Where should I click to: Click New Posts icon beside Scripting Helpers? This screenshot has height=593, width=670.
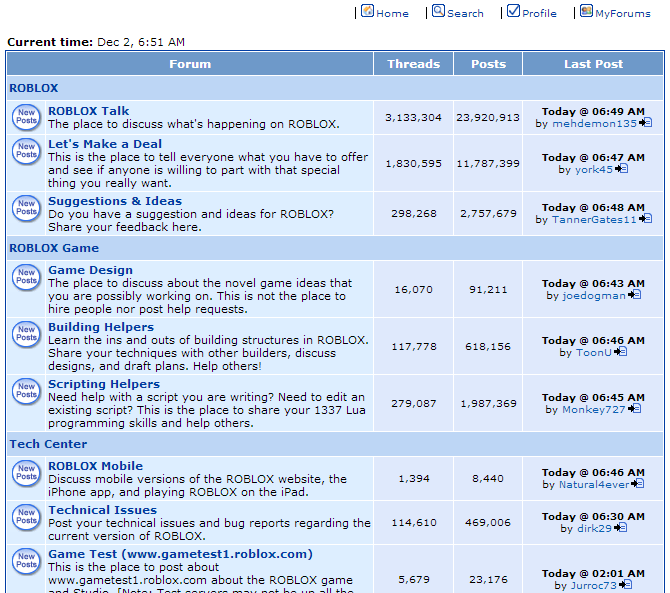pyautogui.click(x=26, y=391)
